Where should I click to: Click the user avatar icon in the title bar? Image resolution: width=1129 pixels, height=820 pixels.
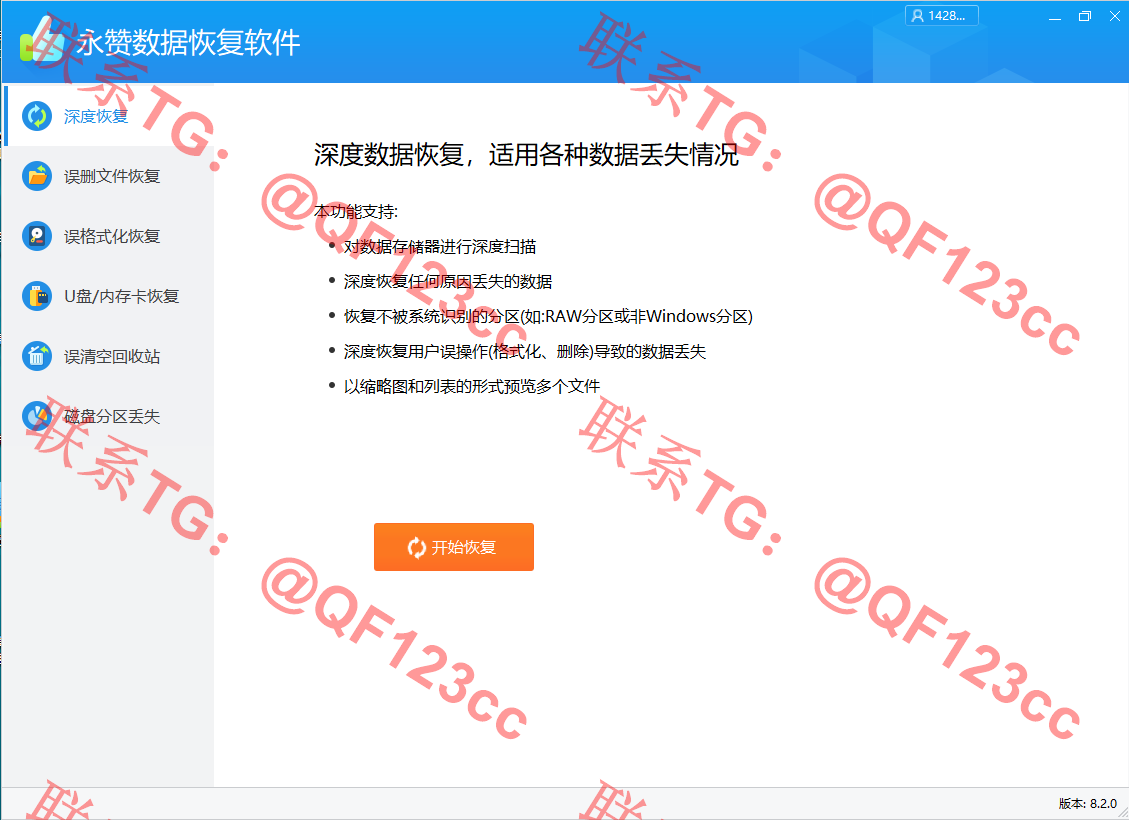pyautogui.click(x=917, y=16)
